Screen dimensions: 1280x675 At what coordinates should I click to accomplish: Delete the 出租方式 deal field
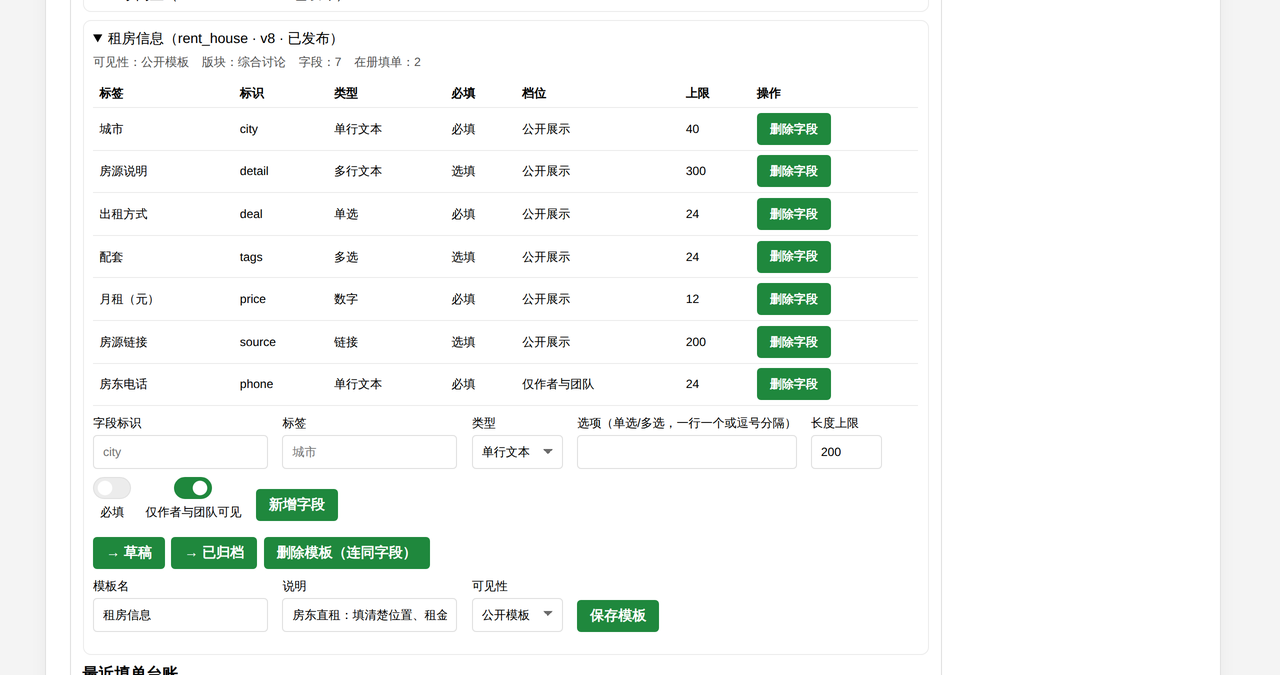tap(793, 214)
